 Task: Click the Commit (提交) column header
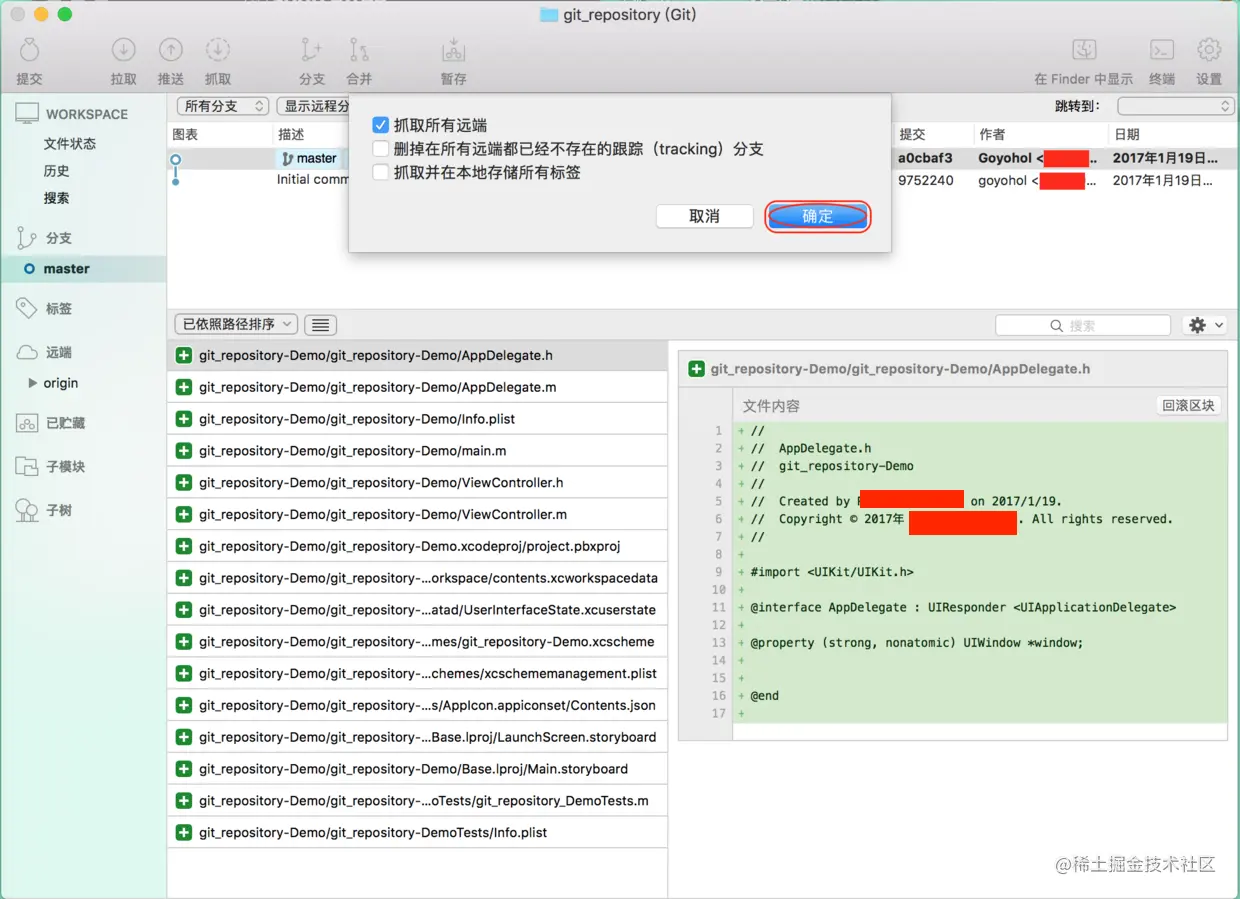tap(912, 134)
